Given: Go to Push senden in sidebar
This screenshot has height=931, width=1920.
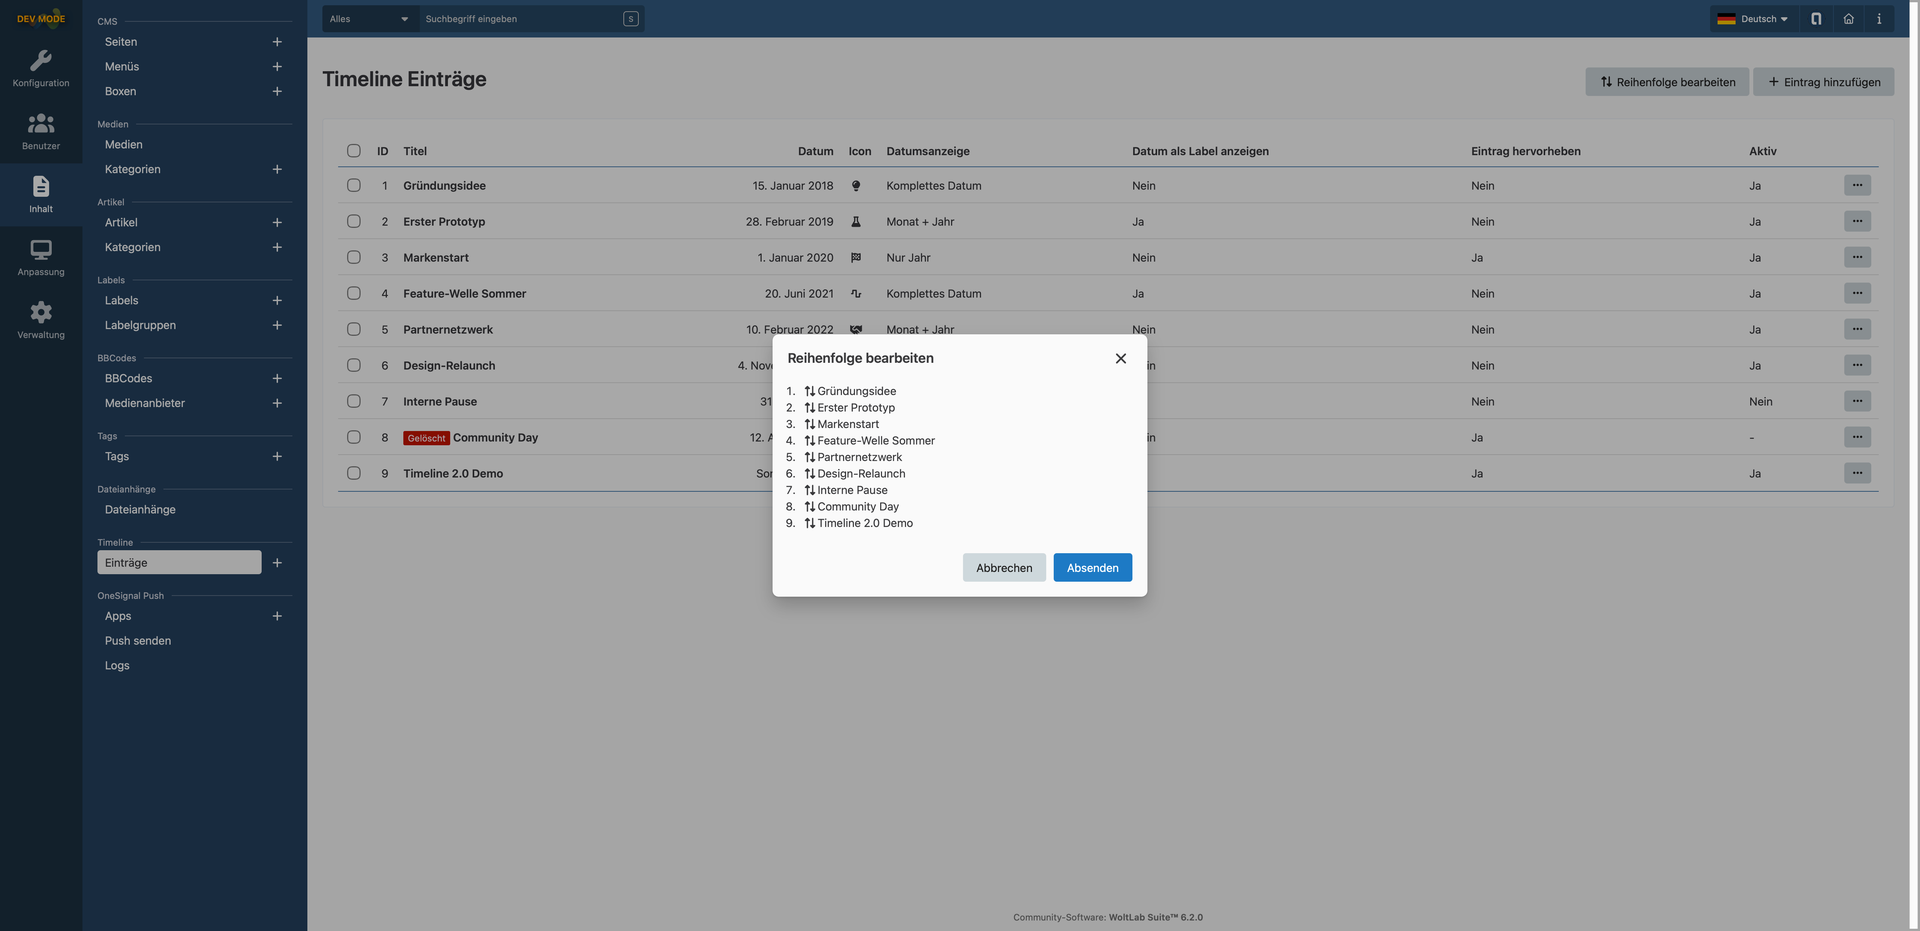Looking at the screenshot, I should point(138,641).
